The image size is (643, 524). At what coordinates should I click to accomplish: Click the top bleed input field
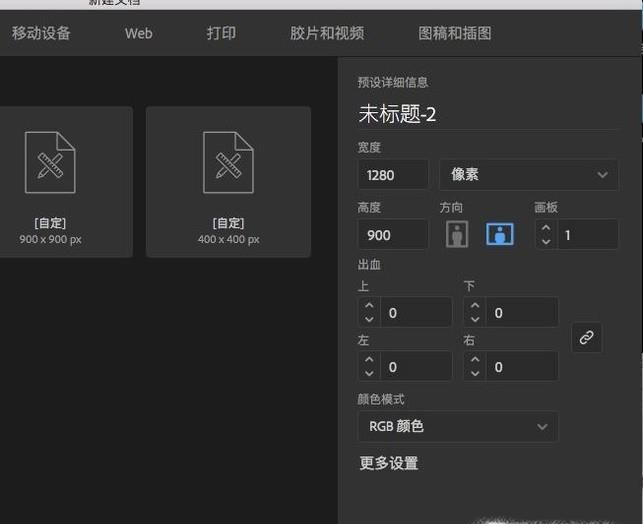[x=416, y=312]
